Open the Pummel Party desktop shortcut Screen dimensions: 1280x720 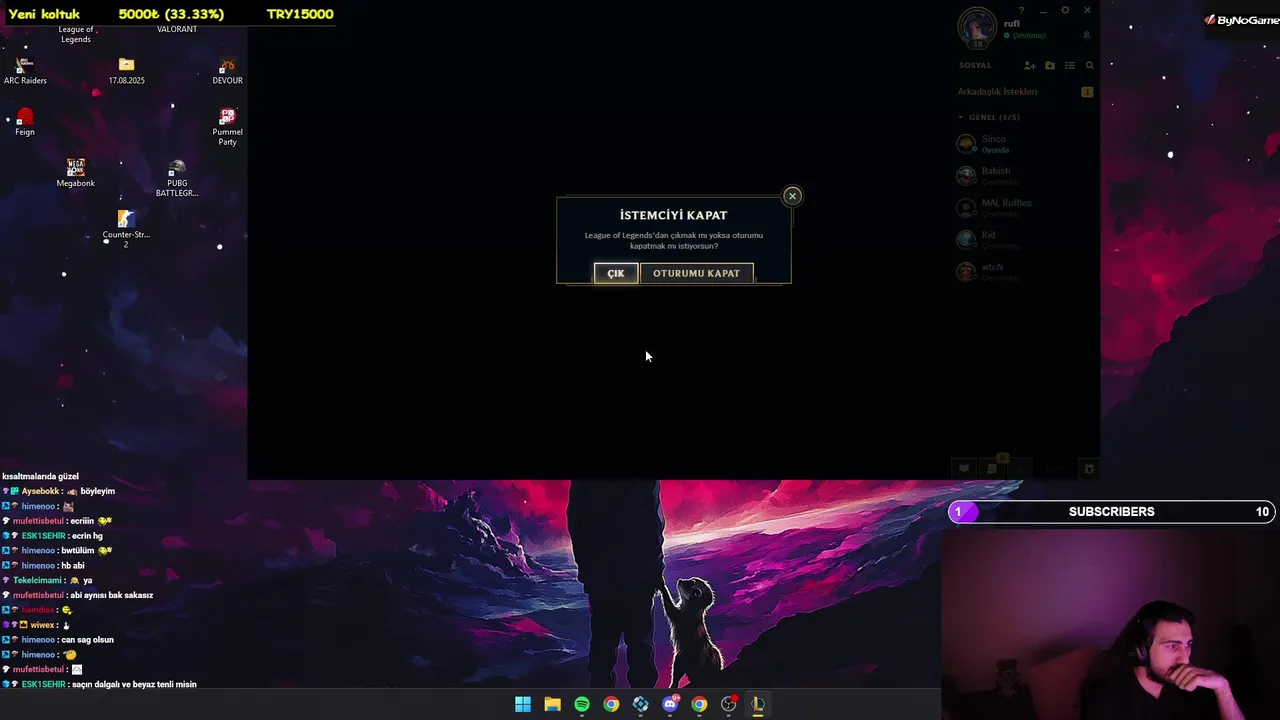227,127
